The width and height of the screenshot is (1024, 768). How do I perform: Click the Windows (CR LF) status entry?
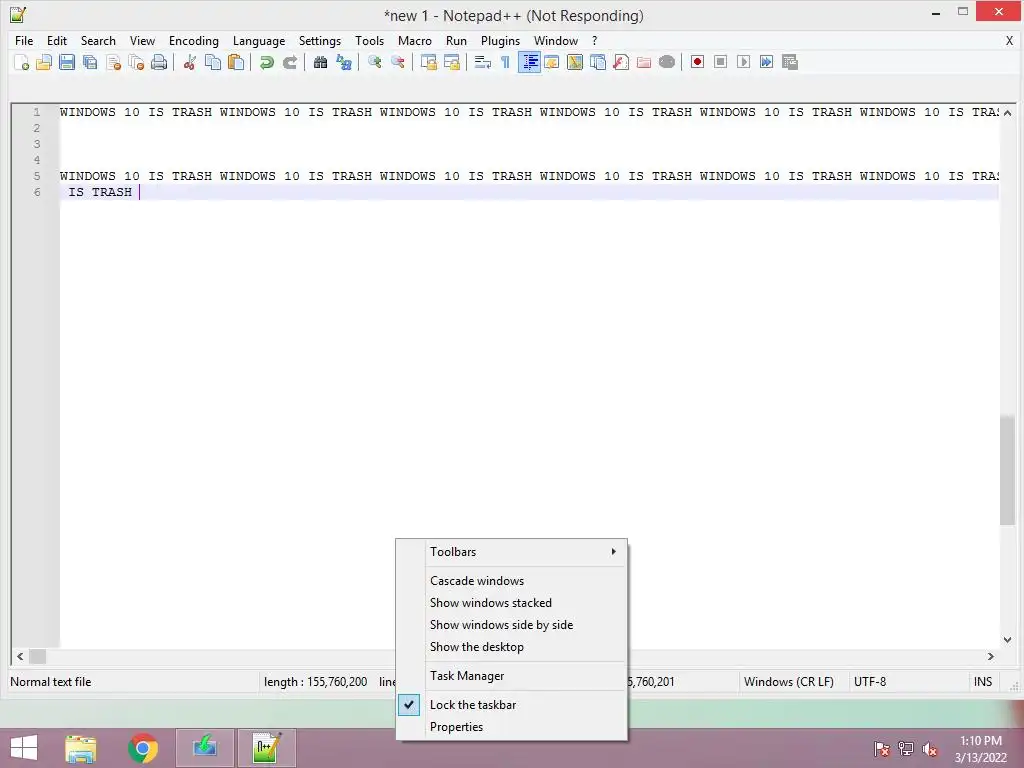tap(789, 682)
